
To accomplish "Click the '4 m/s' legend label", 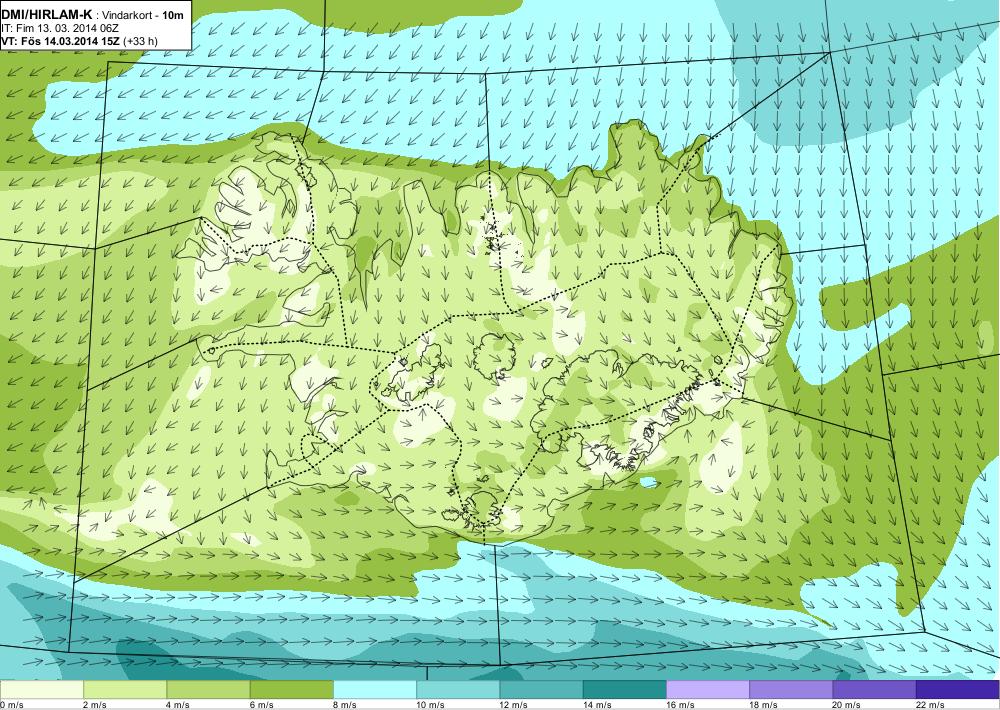I will pyautogui.click(x=179, y=705).
